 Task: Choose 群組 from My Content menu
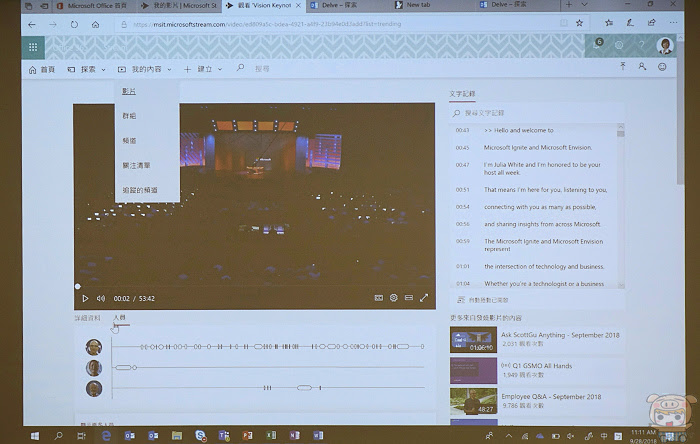point(129,116)
